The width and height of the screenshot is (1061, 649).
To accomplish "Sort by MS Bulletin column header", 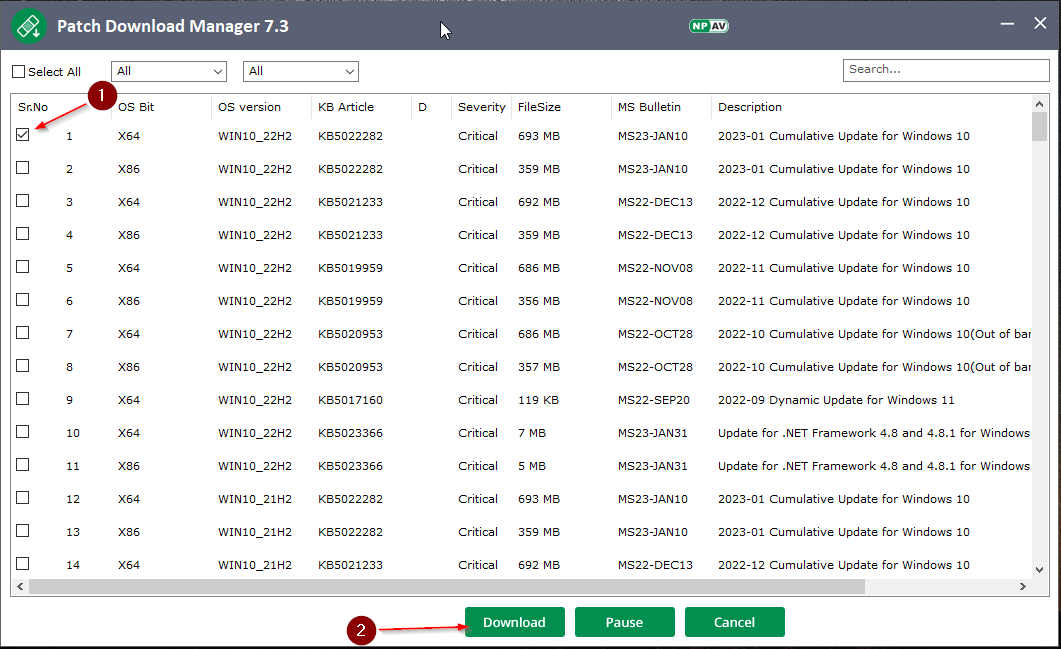I will point(649,107).
